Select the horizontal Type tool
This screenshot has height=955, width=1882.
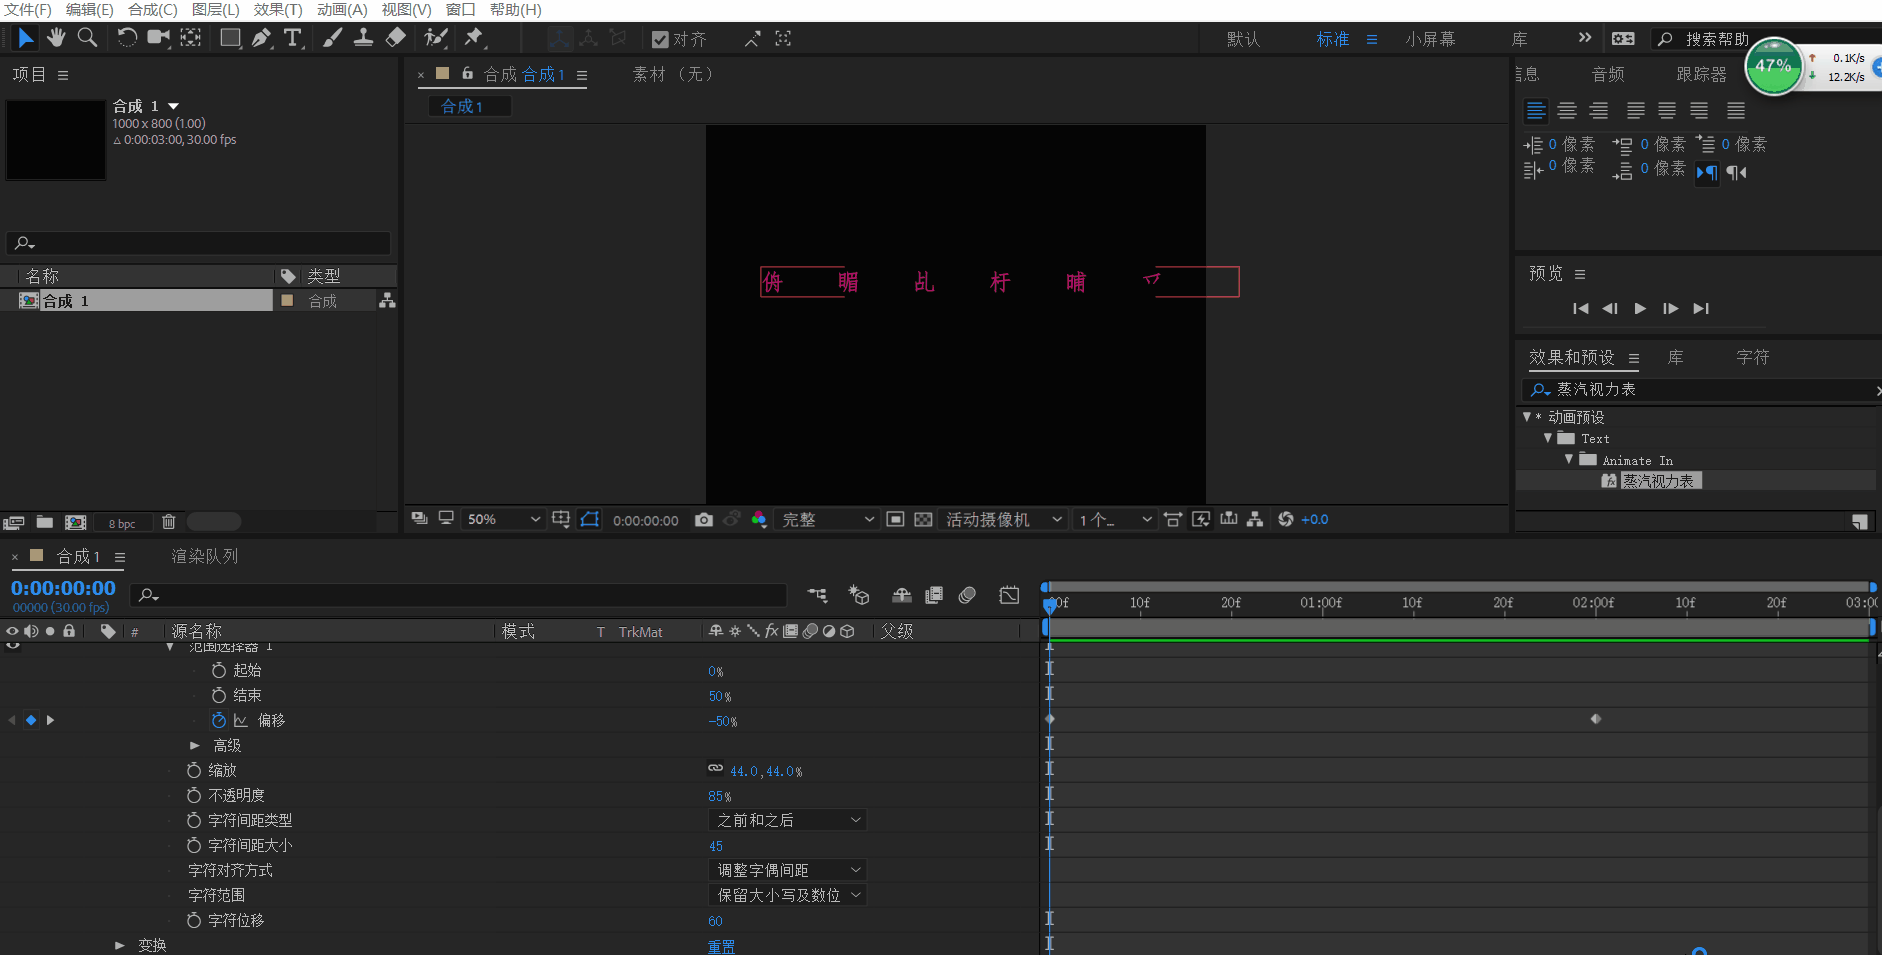click(292, 38)
